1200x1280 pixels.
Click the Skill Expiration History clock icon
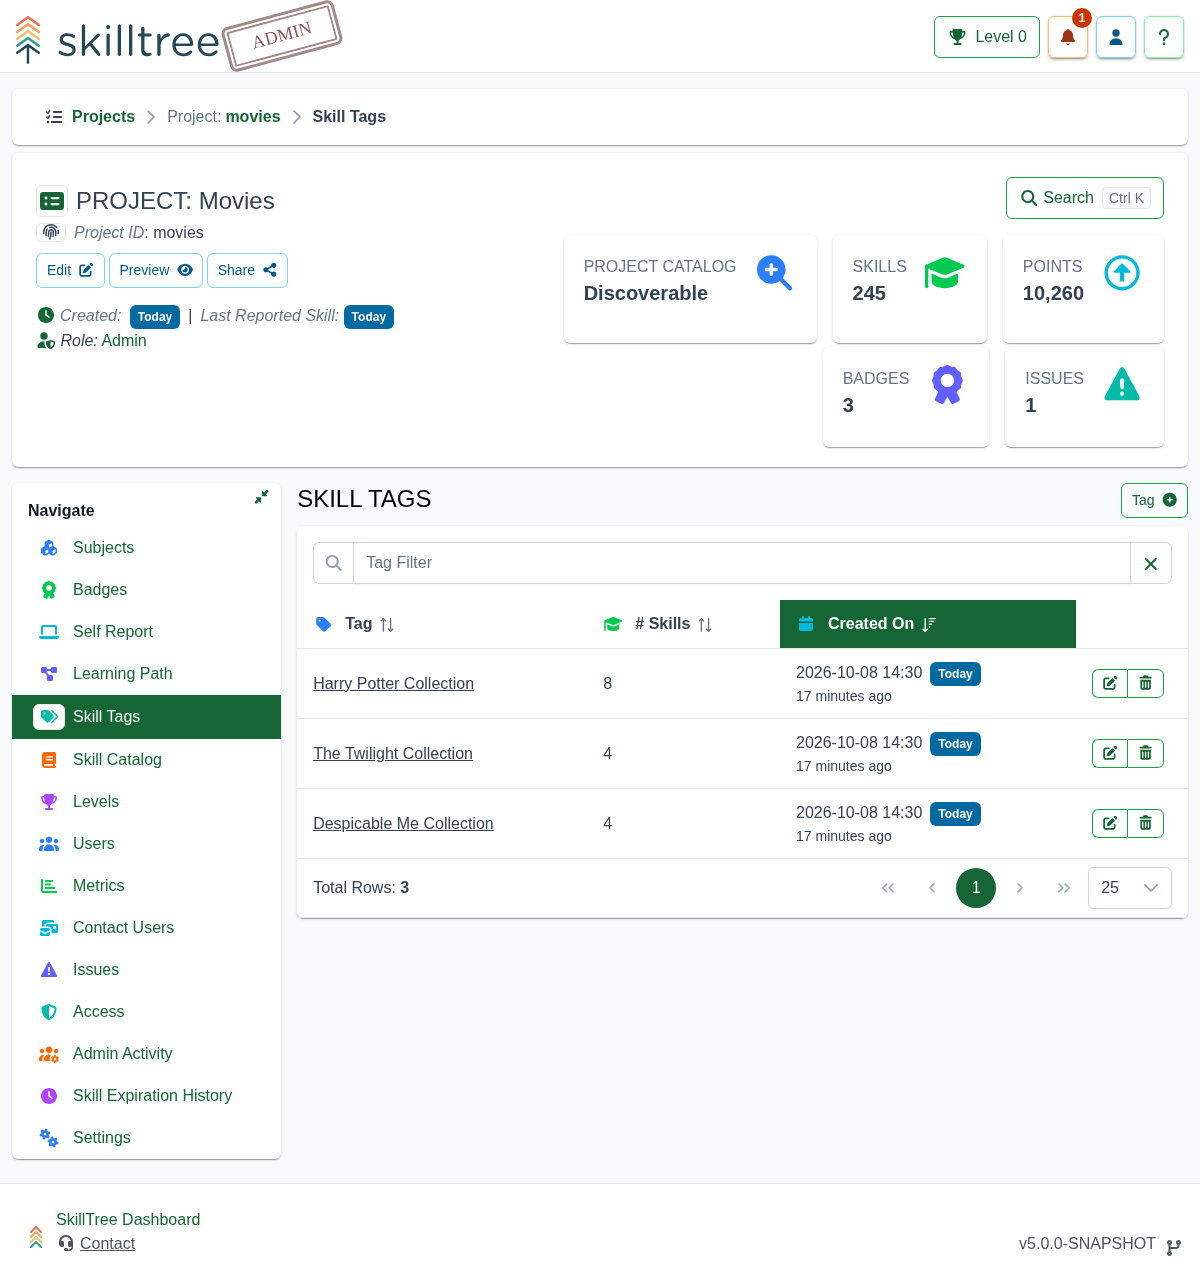49,1096
